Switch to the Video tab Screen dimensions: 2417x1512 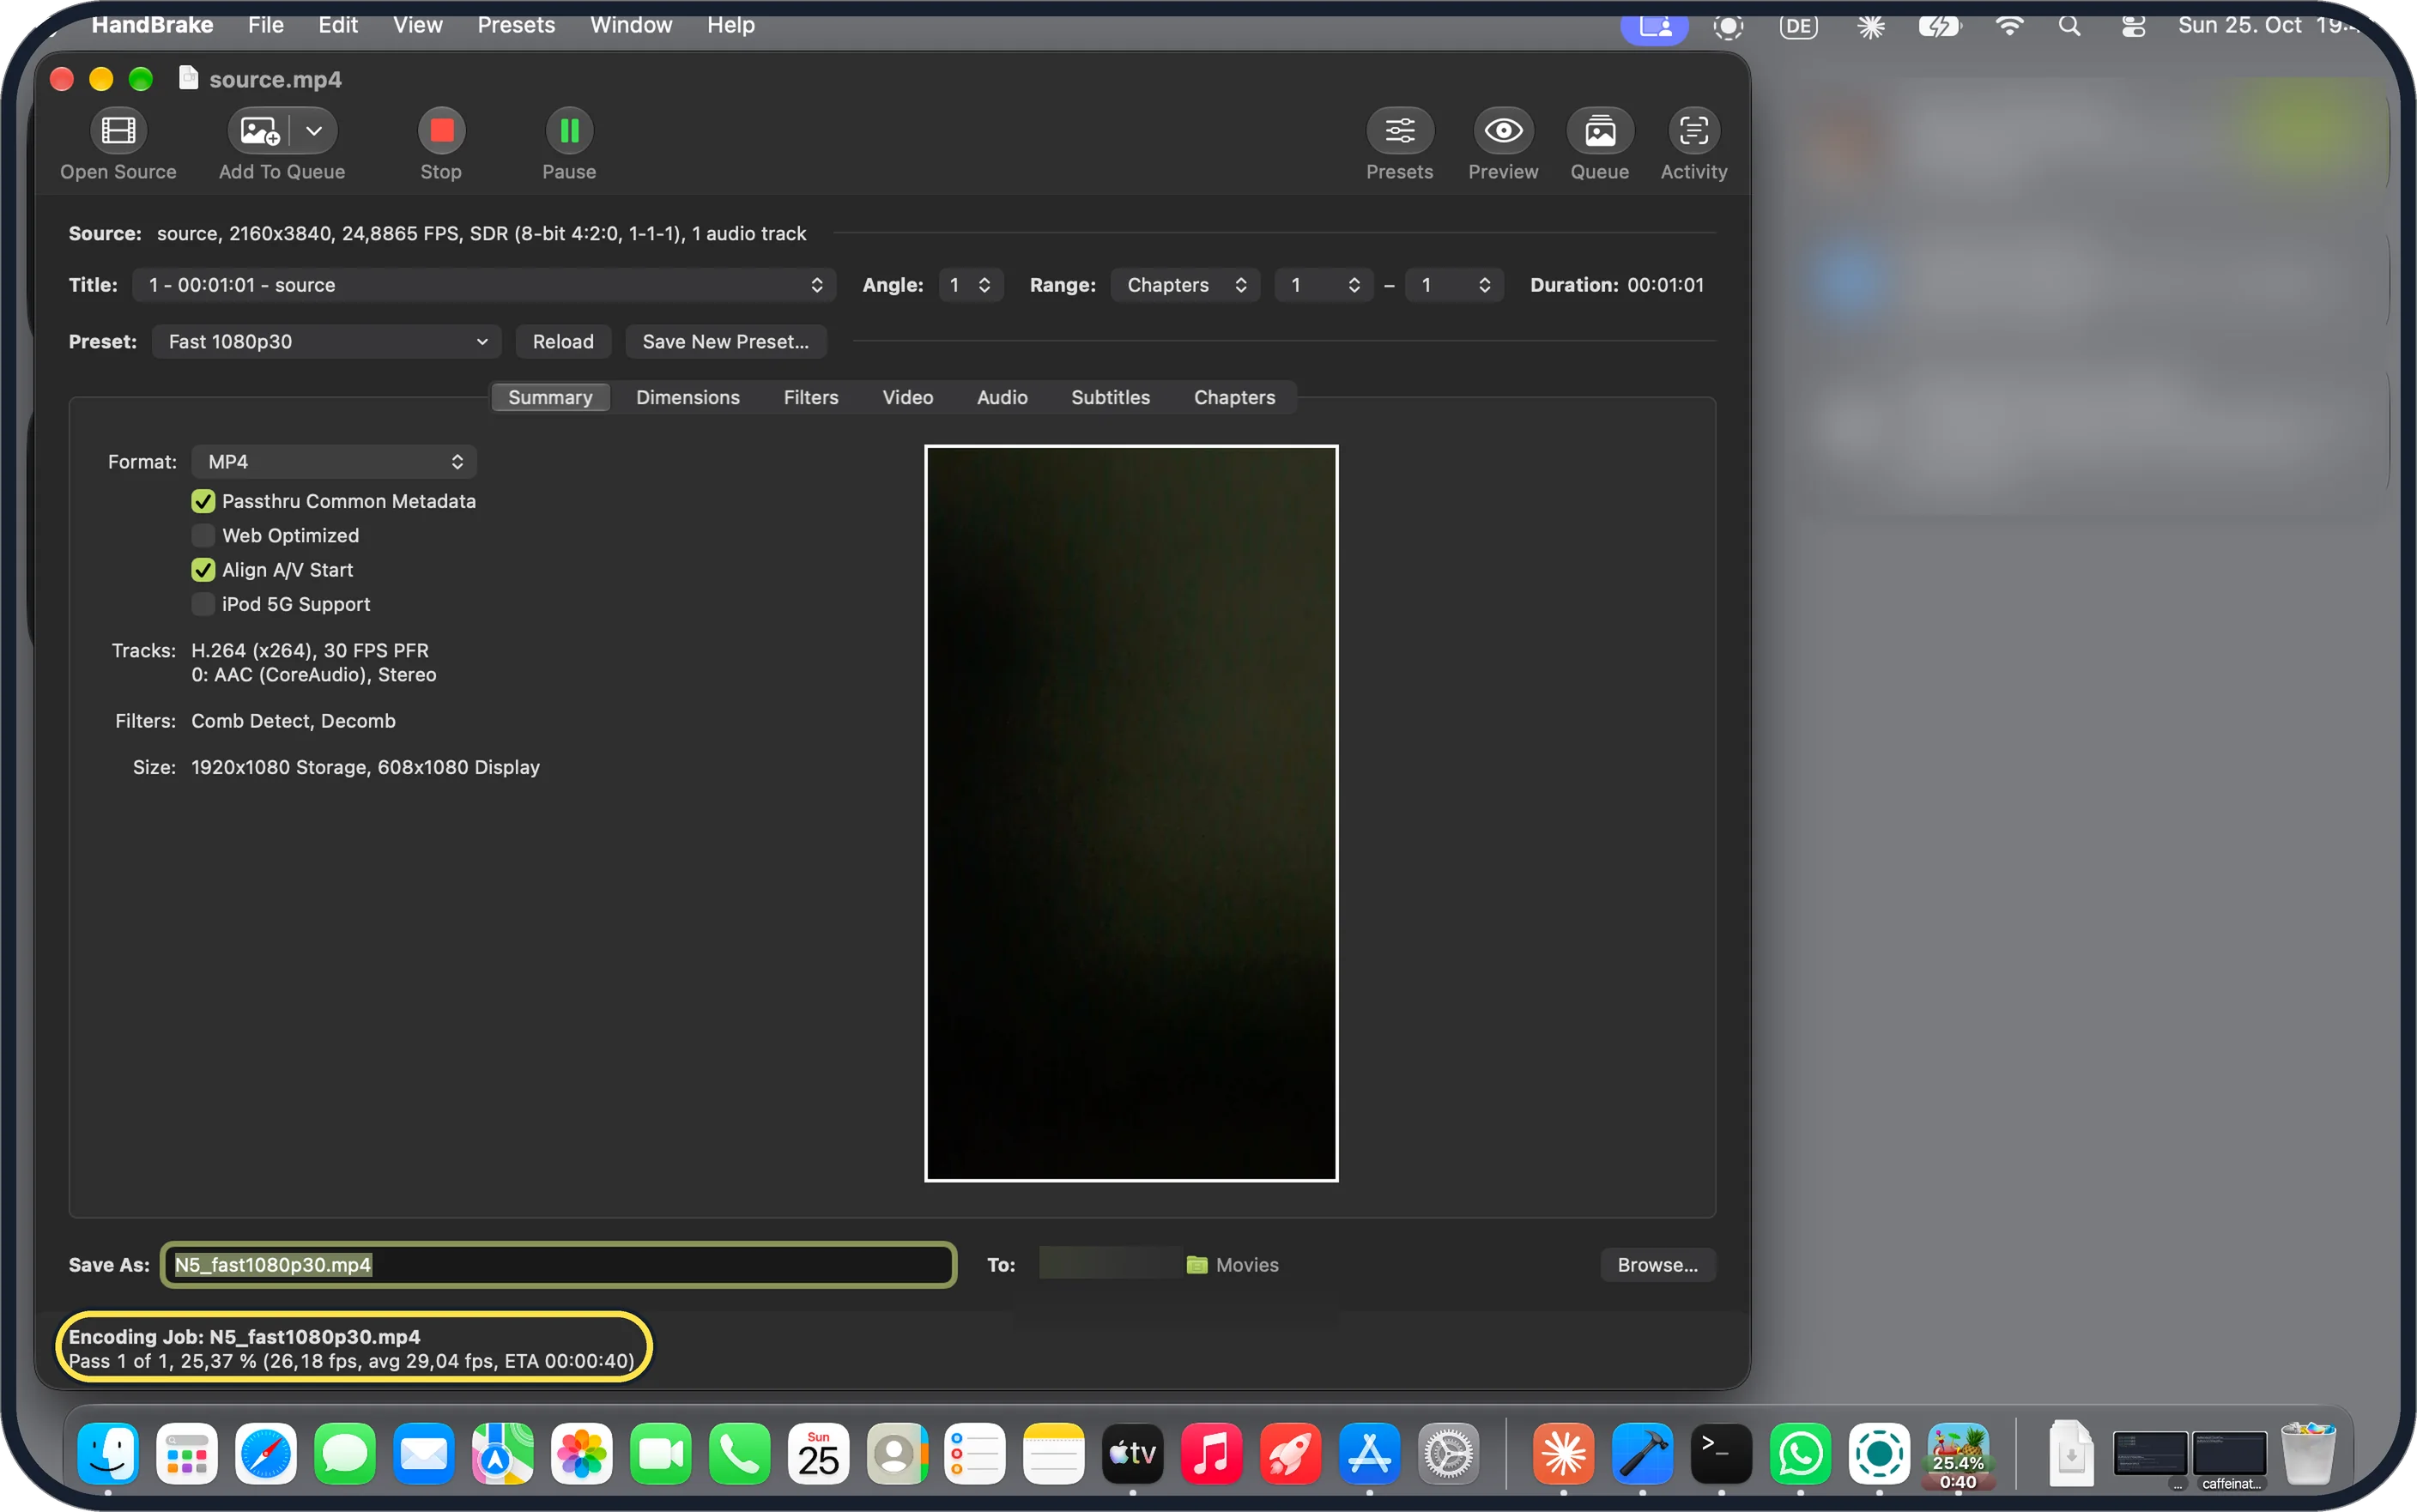point(907,398)
